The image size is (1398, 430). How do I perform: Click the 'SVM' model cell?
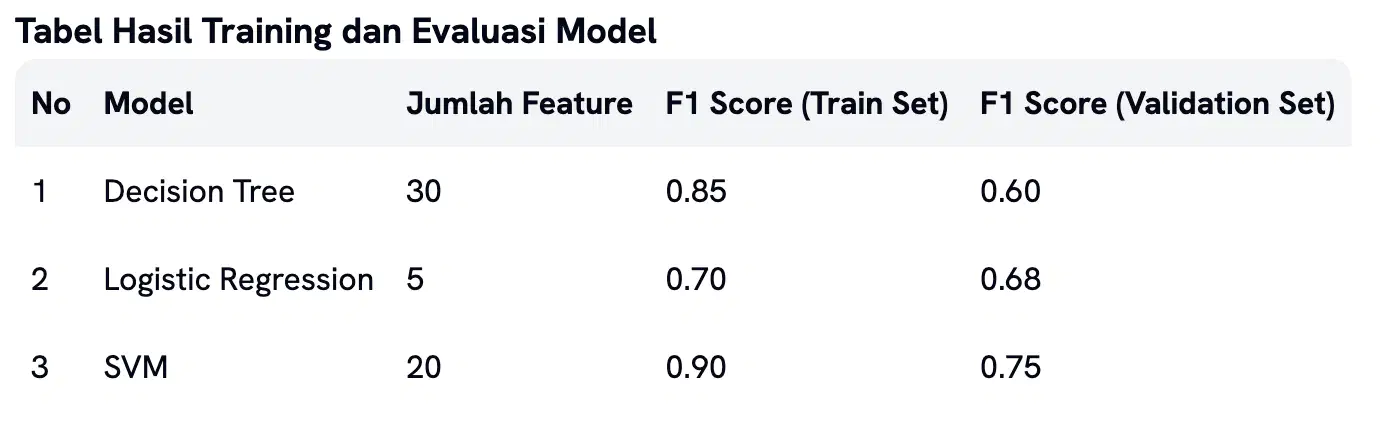pyautogui.click(x=136, y=368)
